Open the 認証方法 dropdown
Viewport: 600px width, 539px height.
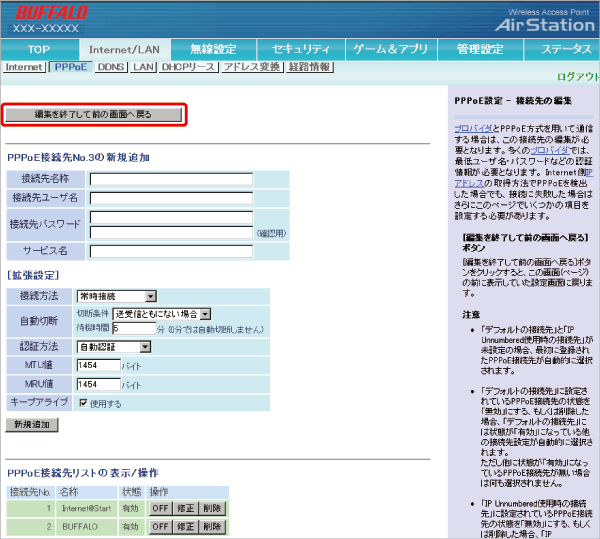(114, 346)
